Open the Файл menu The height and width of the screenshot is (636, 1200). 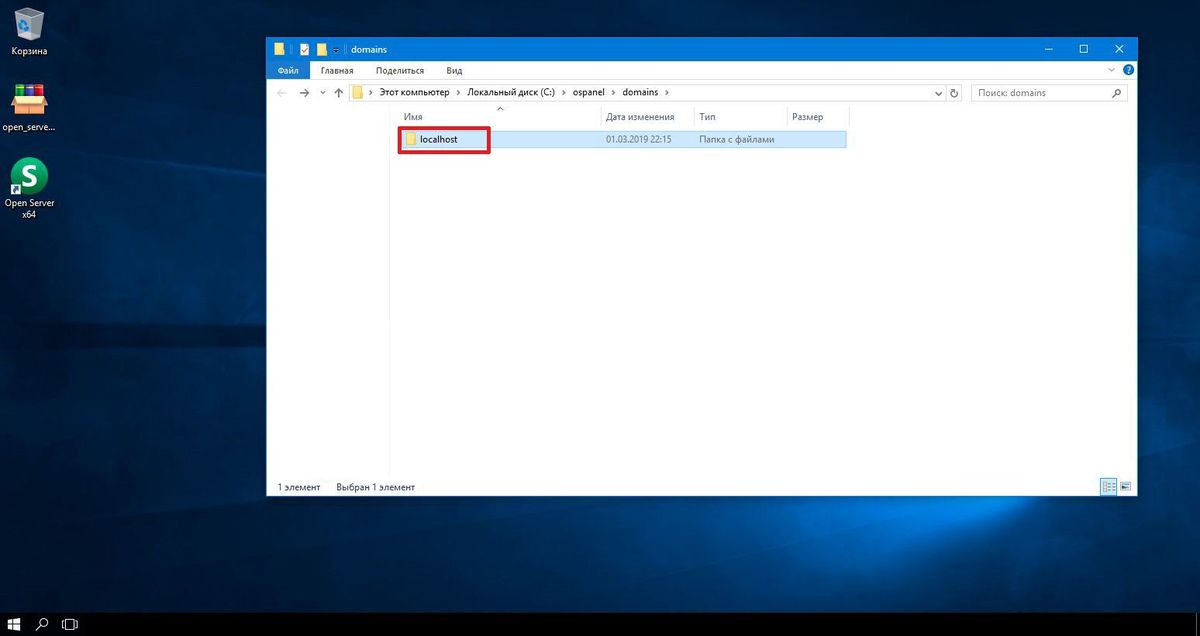click(x=288, y=70)
